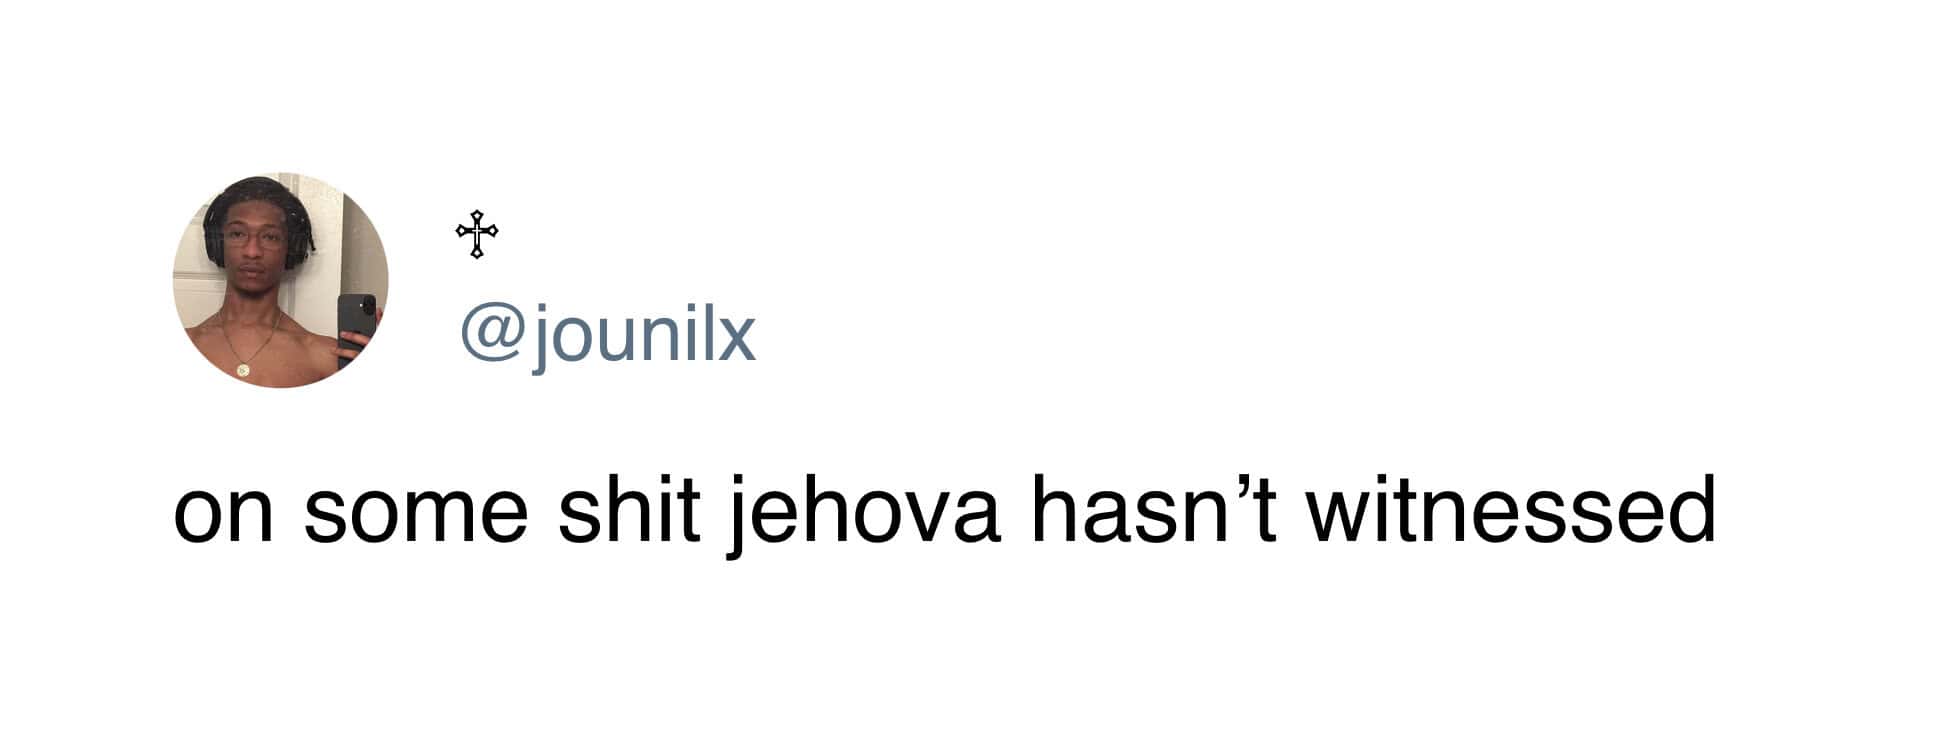Click the word "hasn't" in the tweet

[1153, 512]
